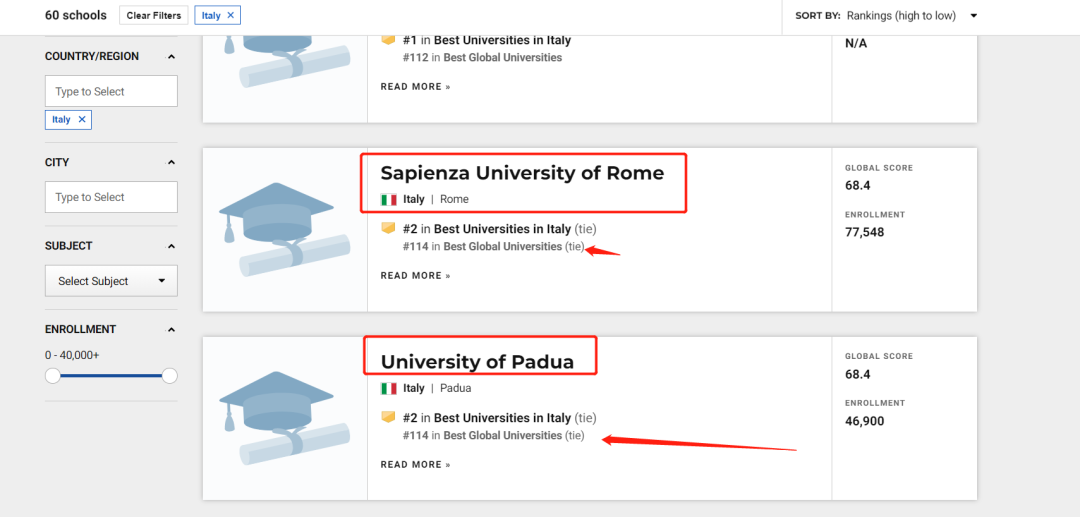Open Sapienza University of Rome title link

[522, 173]
